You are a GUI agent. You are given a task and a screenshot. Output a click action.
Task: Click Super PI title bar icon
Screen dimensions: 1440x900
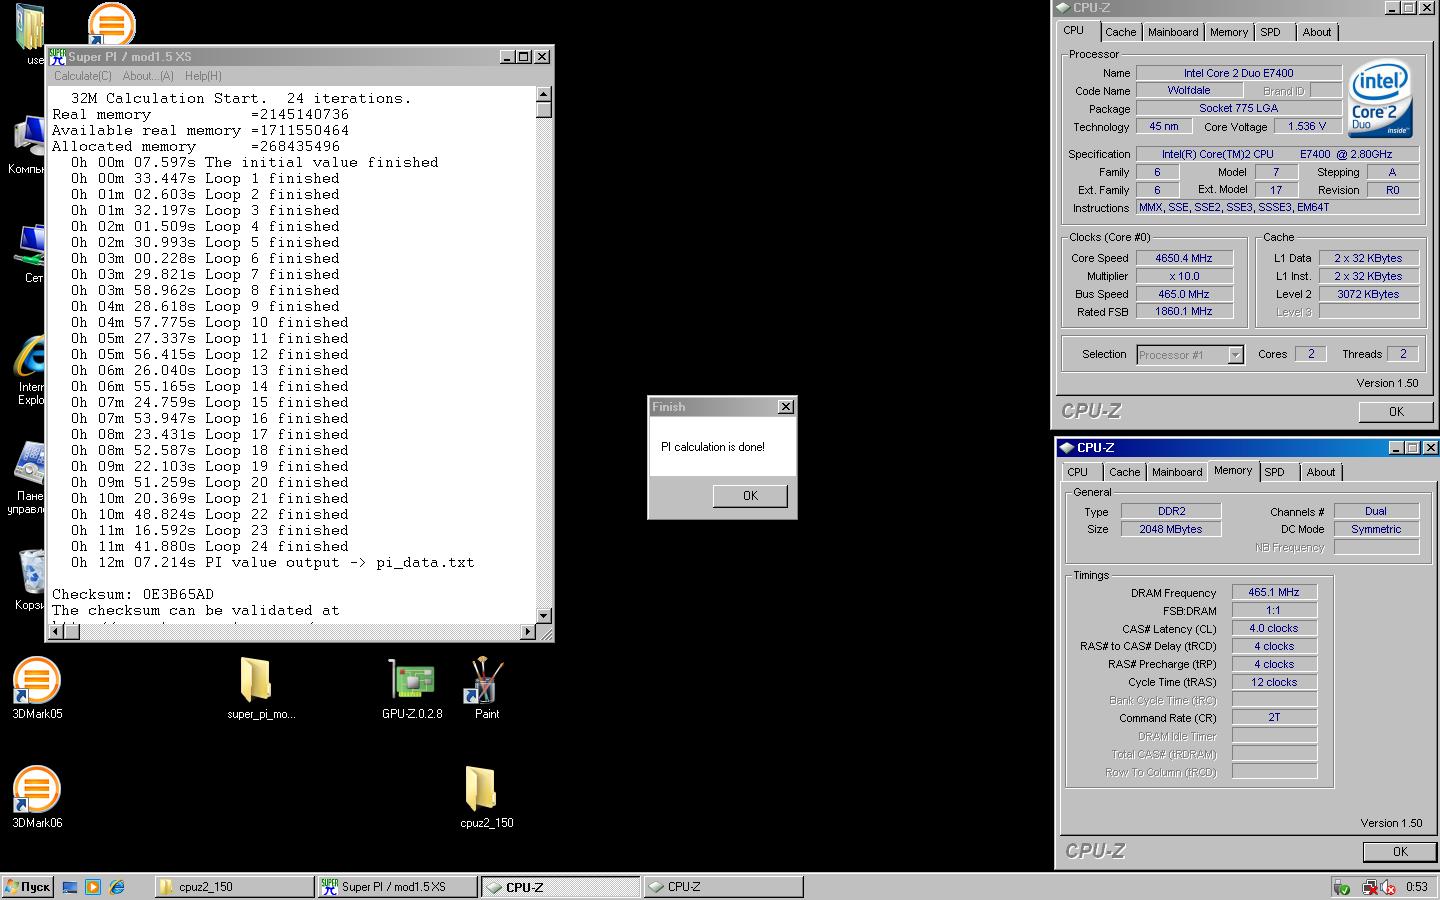coord(57,57)
